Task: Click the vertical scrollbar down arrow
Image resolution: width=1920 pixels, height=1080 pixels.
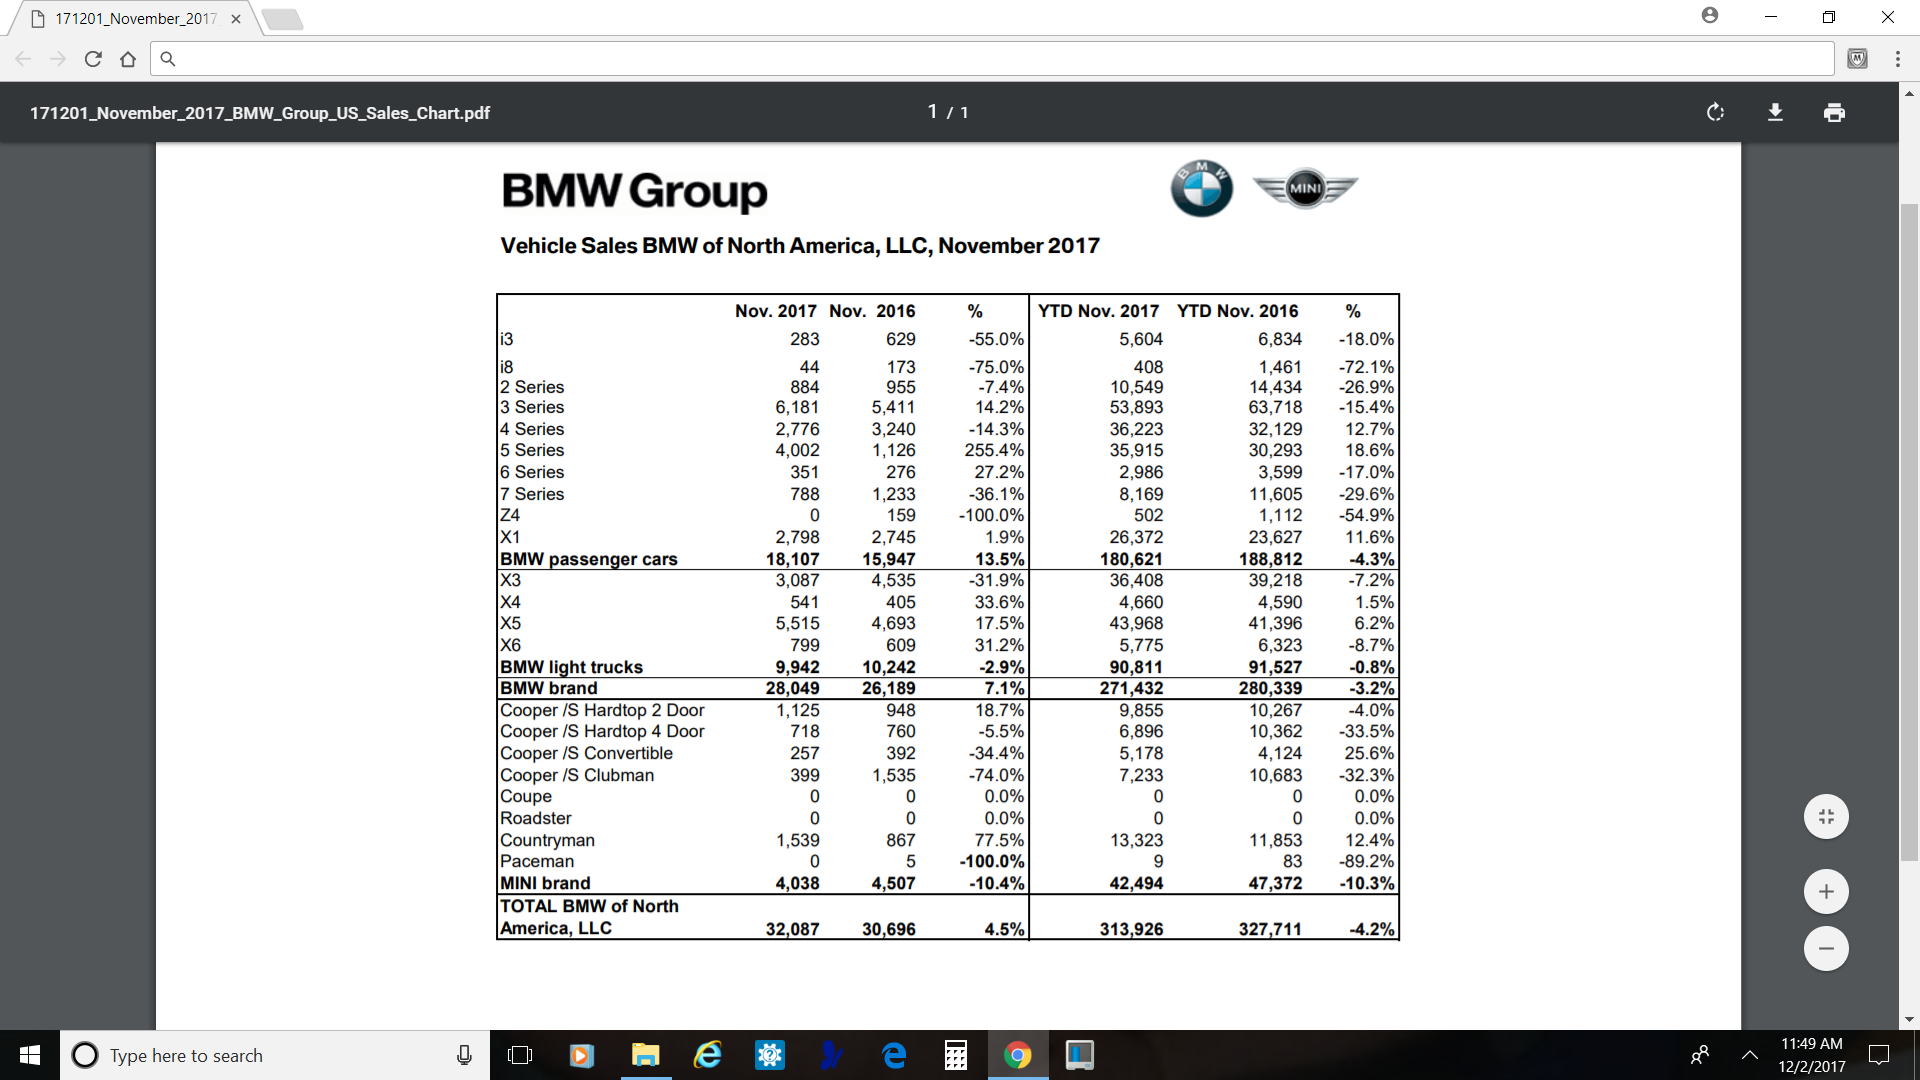Action: pyautogui.click(x=1909, y=1020)
